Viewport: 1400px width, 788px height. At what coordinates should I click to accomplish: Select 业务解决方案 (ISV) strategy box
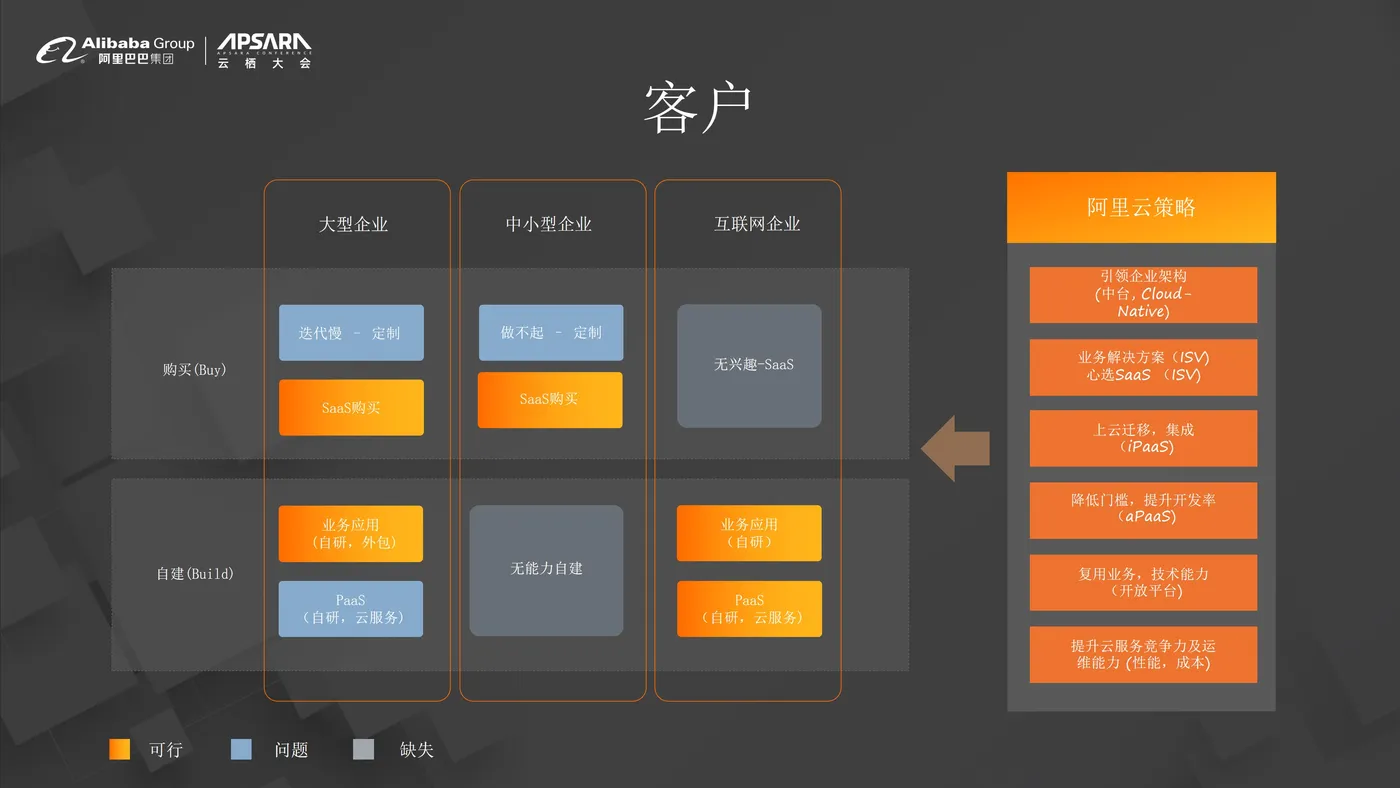pyautogui.click(x=1143, y=367)
